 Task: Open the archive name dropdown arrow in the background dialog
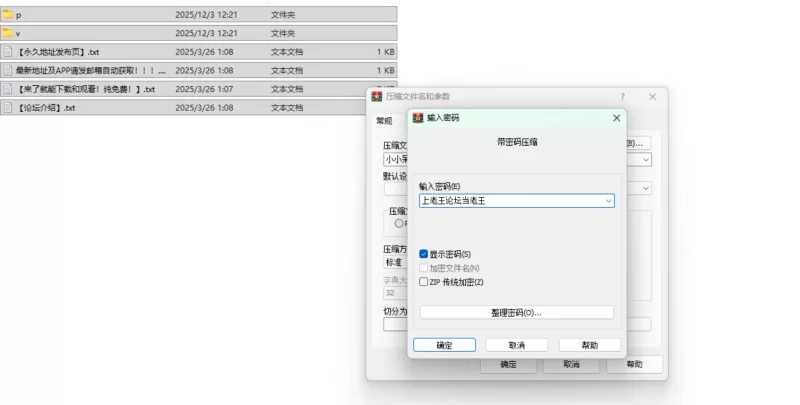pyautogui.click(x=645, y=159)
